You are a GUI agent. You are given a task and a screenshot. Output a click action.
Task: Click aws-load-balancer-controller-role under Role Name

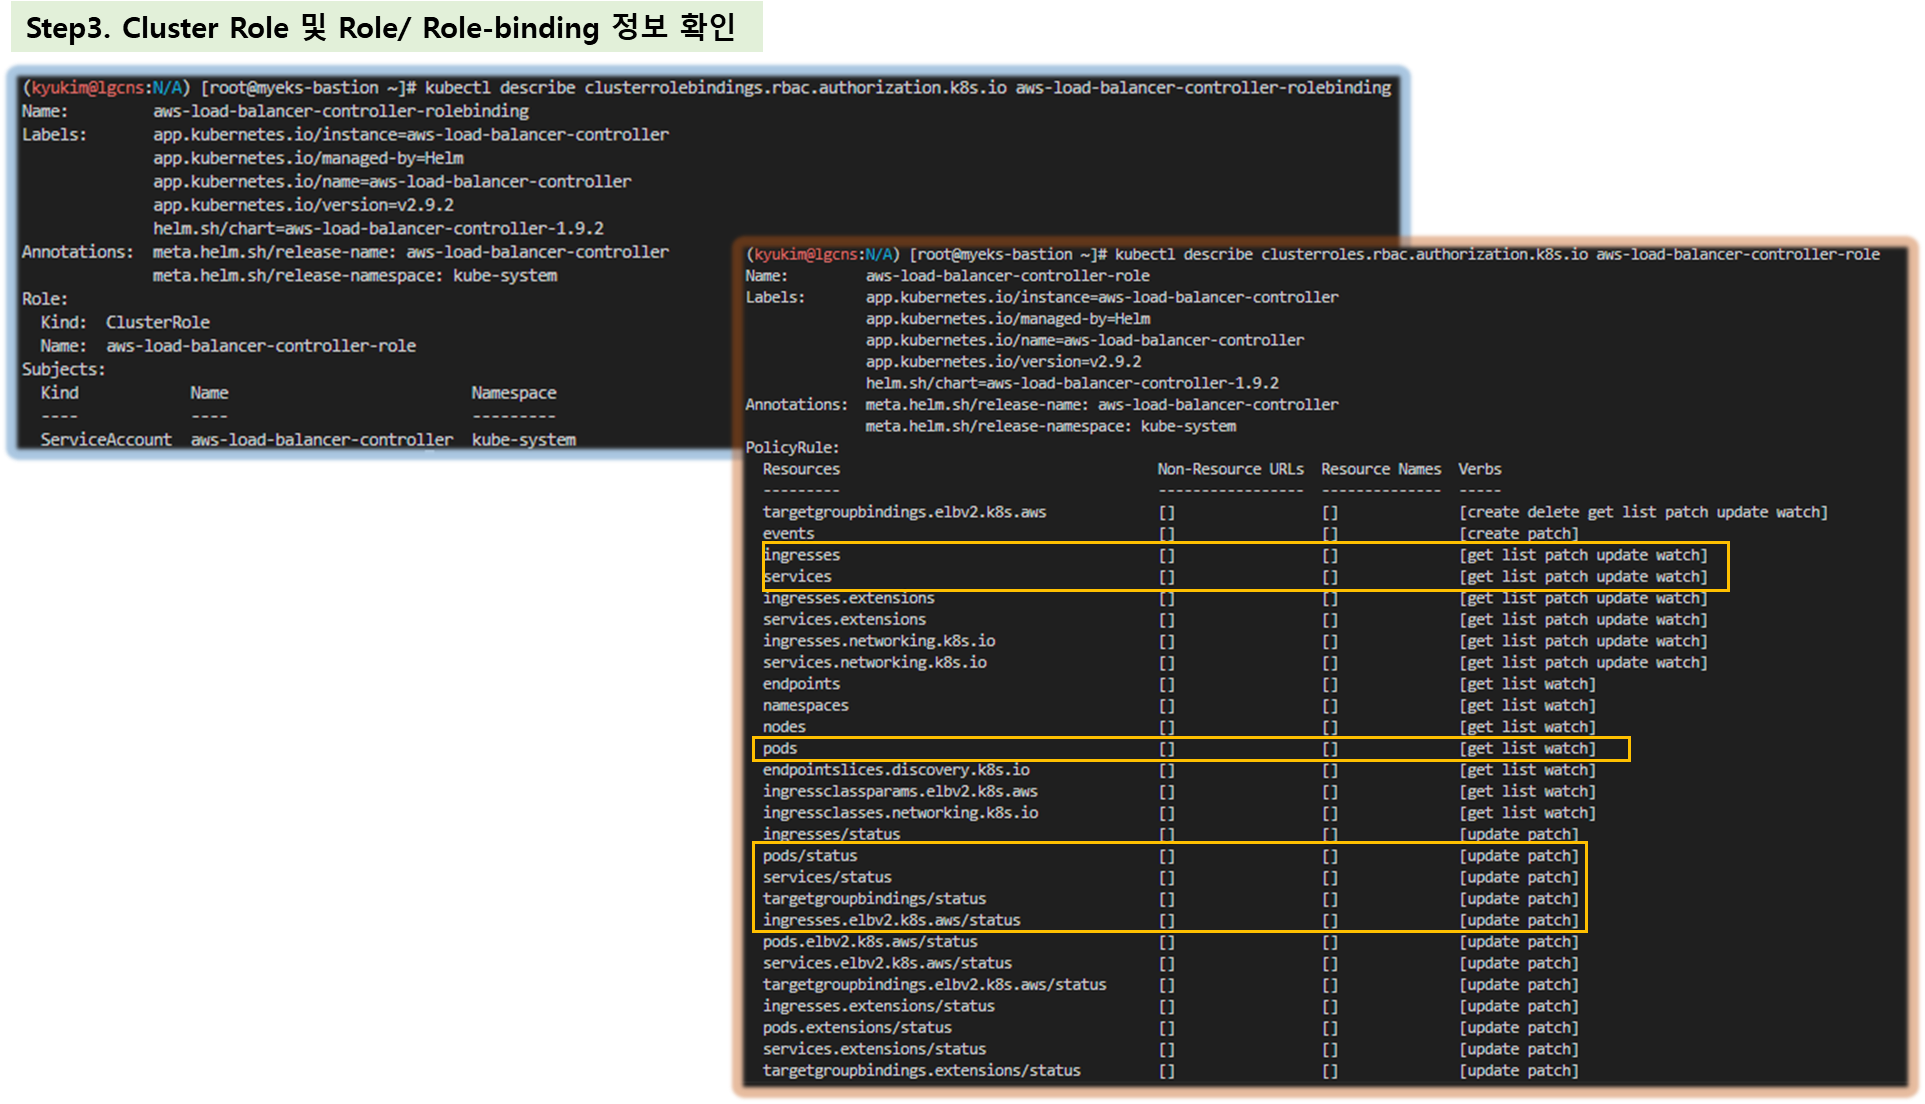(x=261, y=346)
